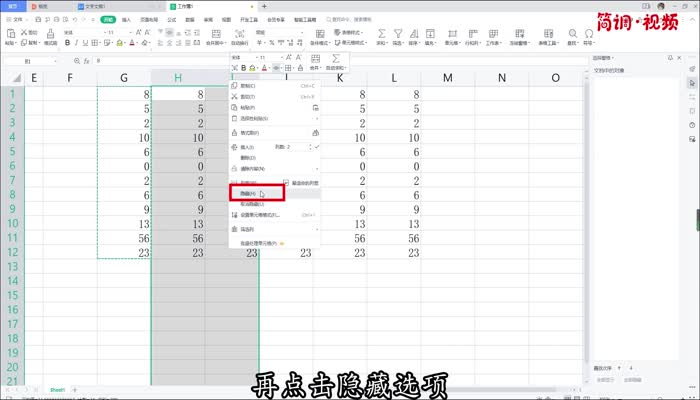The image size is (700, 400).
Task: Expand the Filter (筛选) submenu arrow
Action: (x=316, y=229)
